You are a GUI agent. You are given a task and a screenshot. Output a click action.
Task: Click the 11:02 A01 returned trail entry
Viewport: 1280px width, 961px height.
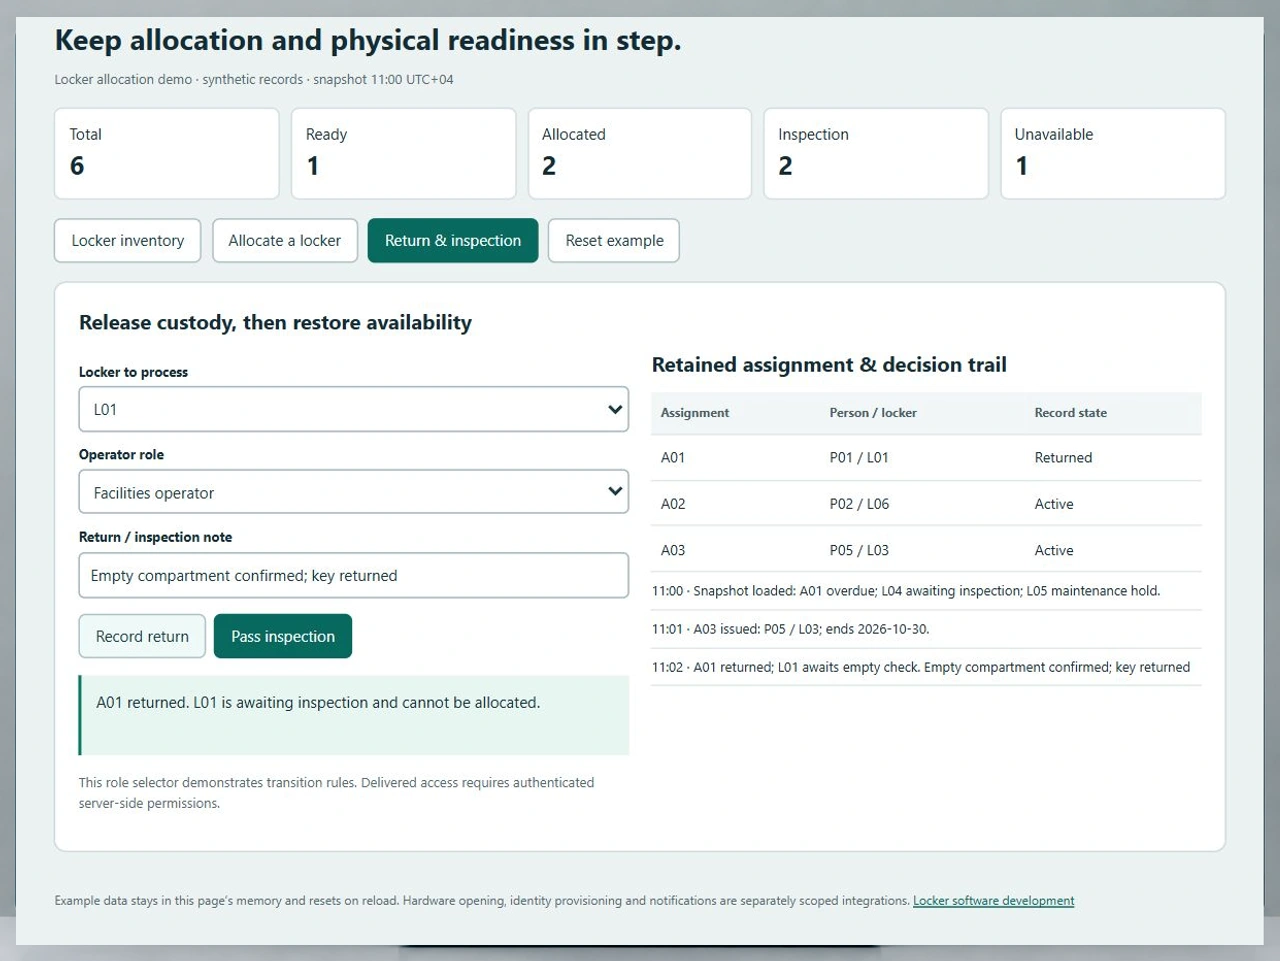click(x=926, y=667)
